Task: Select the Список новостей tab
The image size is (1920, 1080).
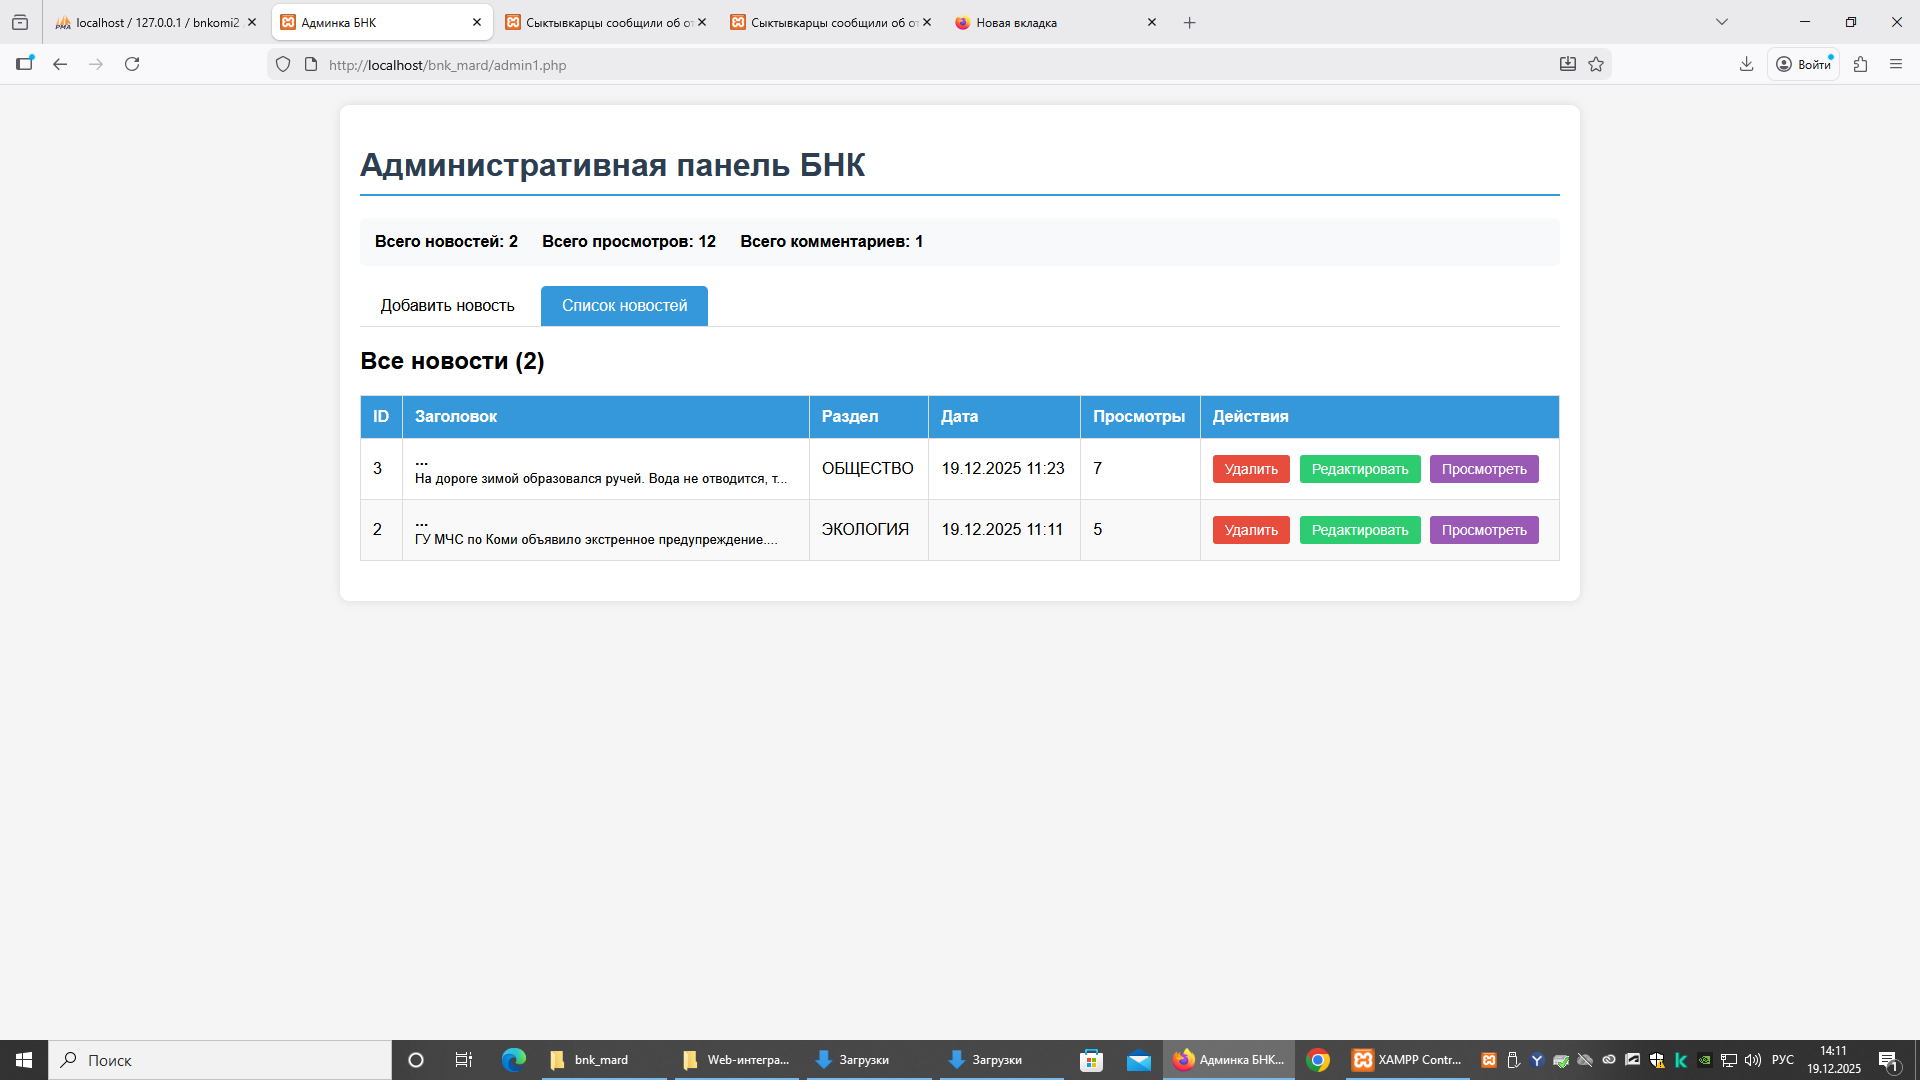Action: [x=624, y=306]
